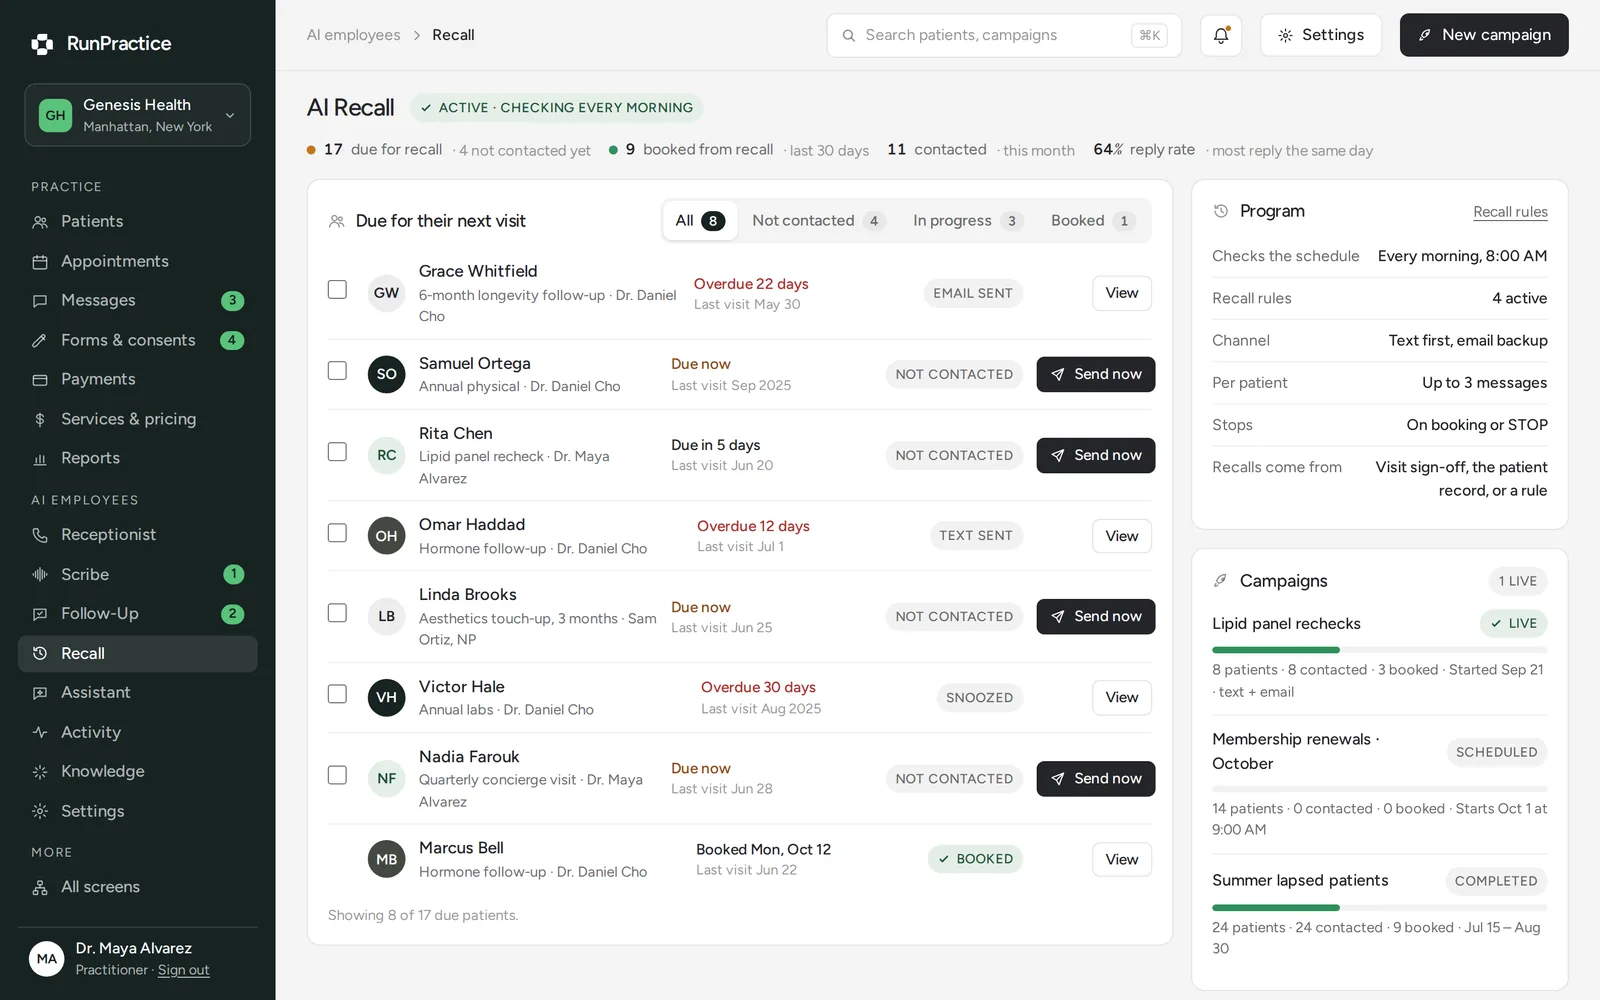Show the Booked tab
Viewport: 1600px width, 1000px height.
(x=1092, y=221)
